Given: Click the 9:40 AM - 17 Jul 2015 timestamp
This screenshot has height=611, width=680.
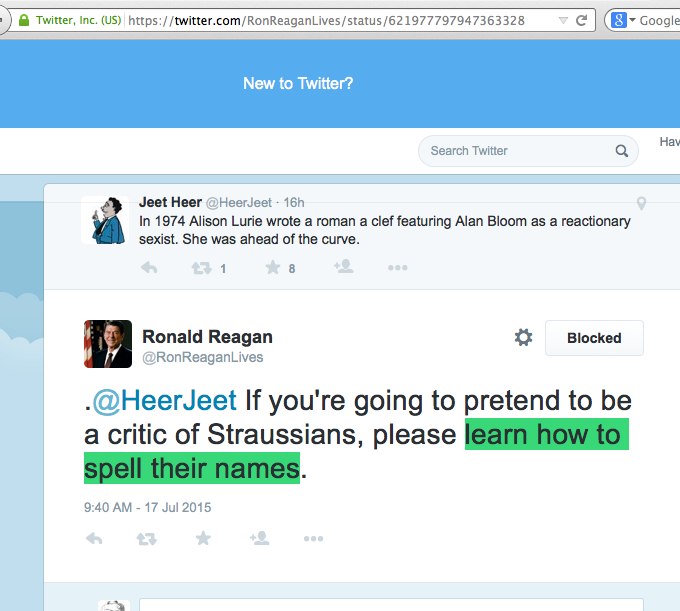Looking at the screenshot, I should [x=147, y=507].
